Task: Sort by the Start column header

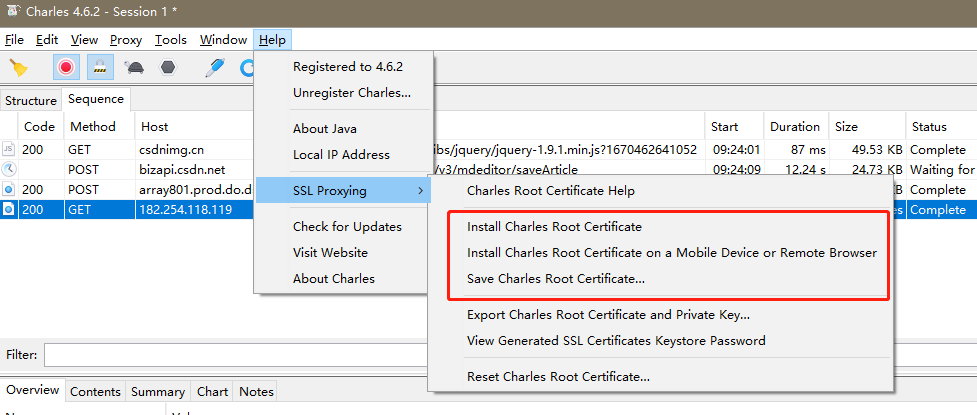Action: (733, 126)
